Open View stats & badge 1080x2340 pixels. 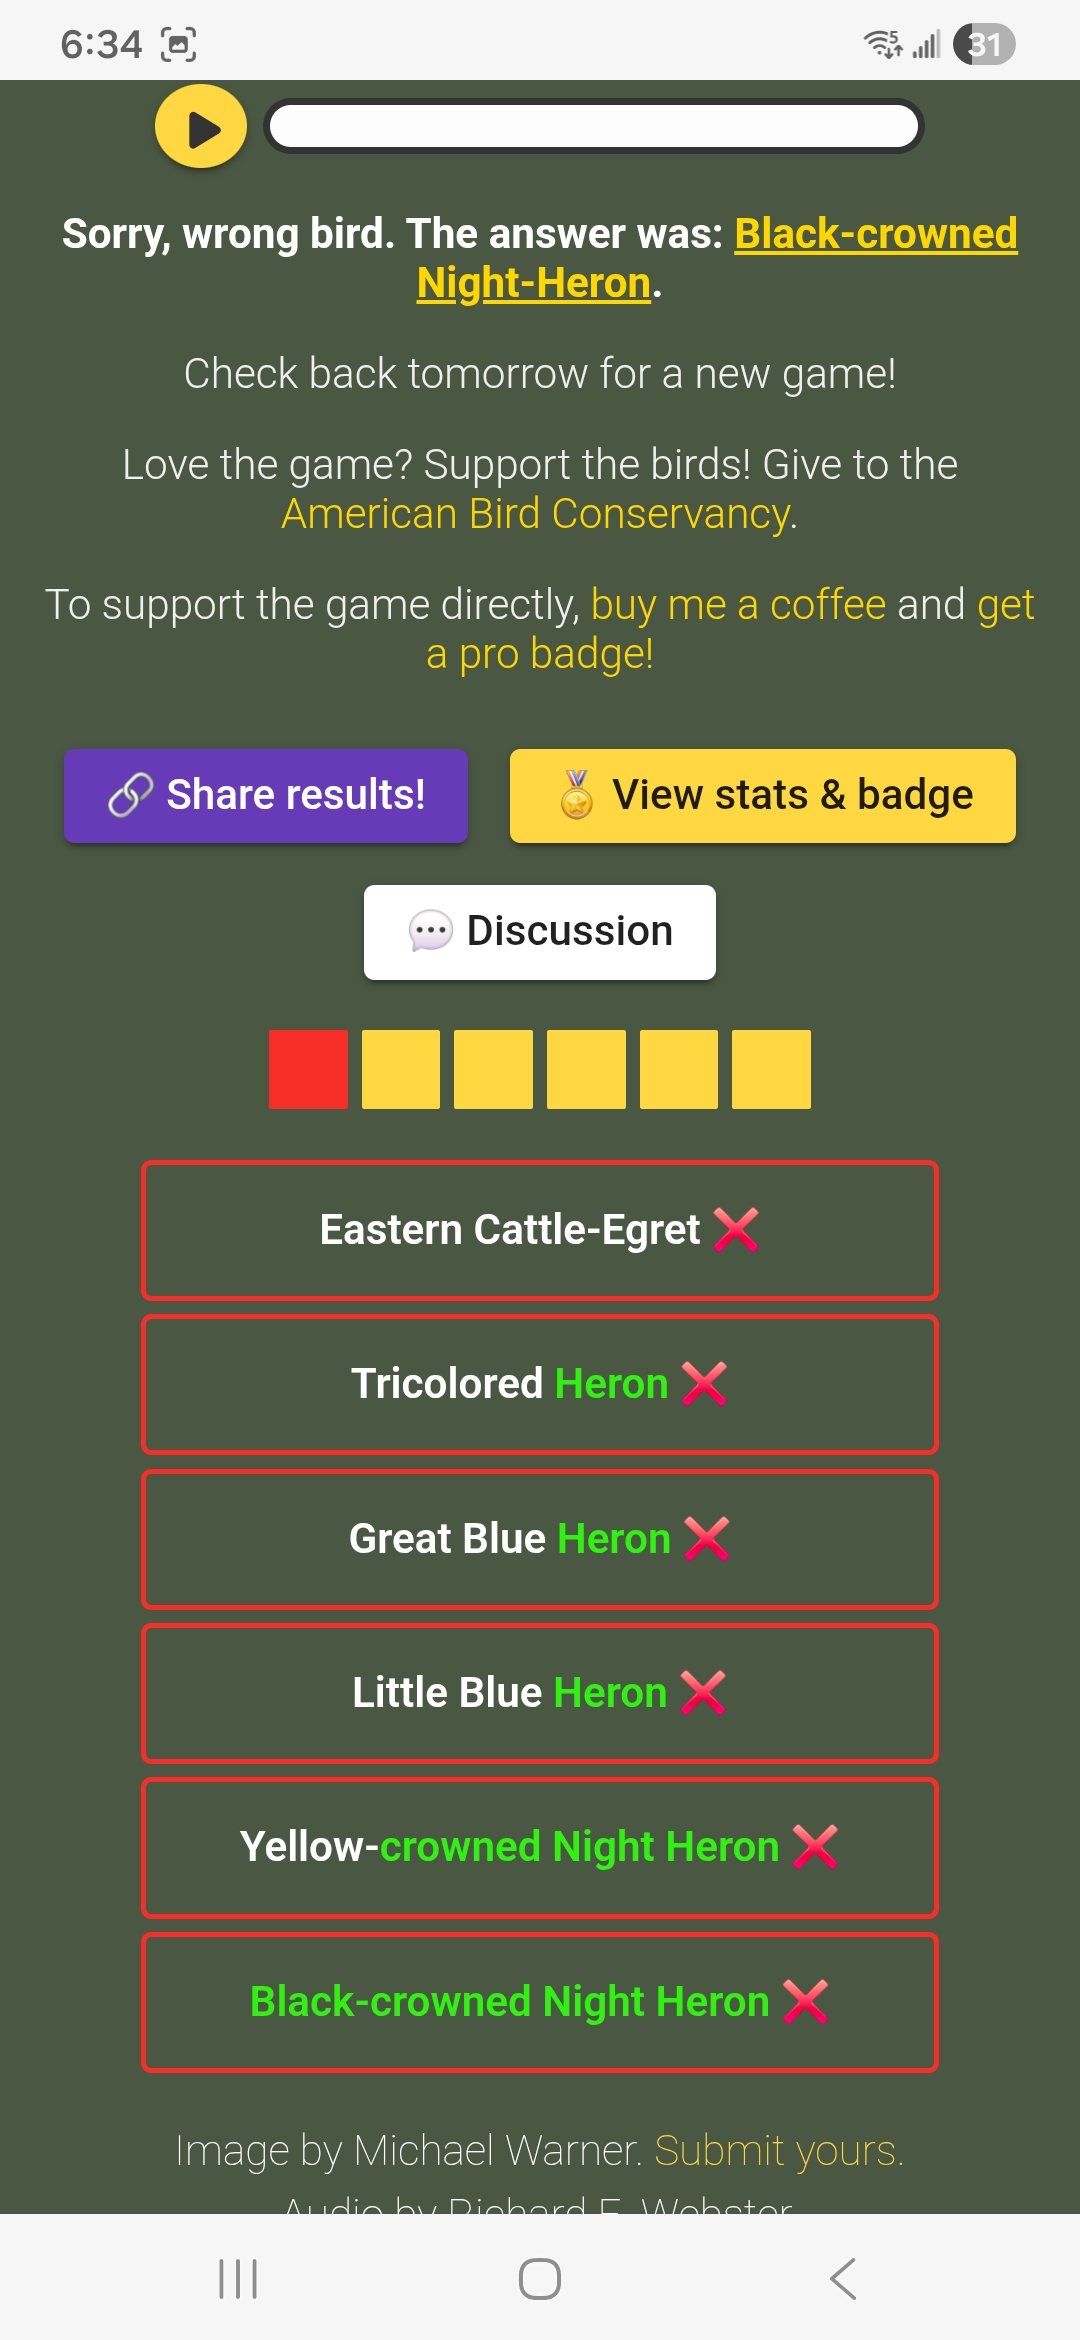(762, 796)
